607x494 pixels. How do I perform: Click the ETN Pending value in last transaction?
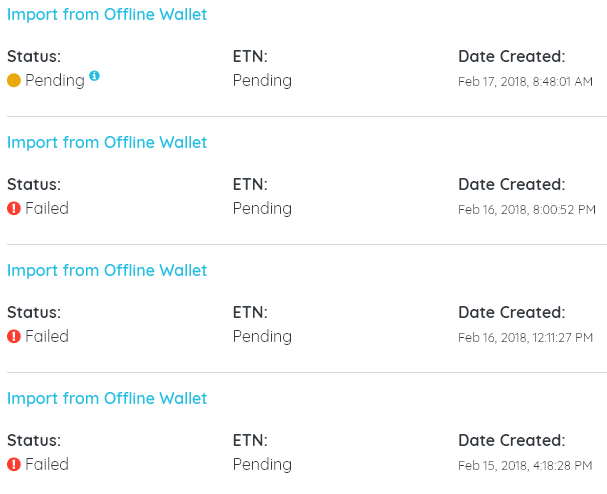[262, 465]
